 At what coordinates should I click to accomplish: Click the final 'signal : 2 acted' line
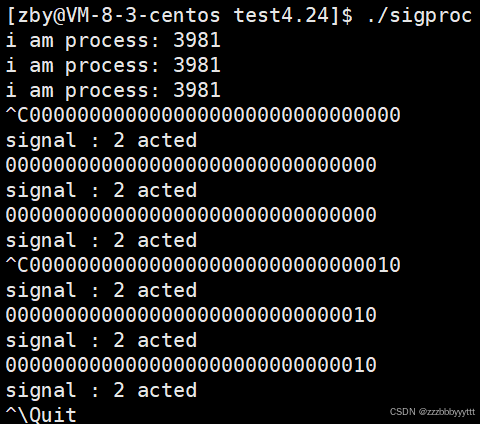[101, 391]
